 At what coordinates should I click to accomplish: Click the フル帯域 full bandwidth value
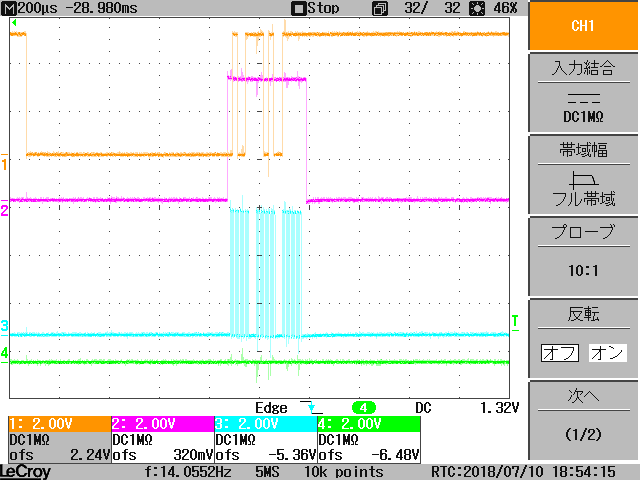(583, 199)
